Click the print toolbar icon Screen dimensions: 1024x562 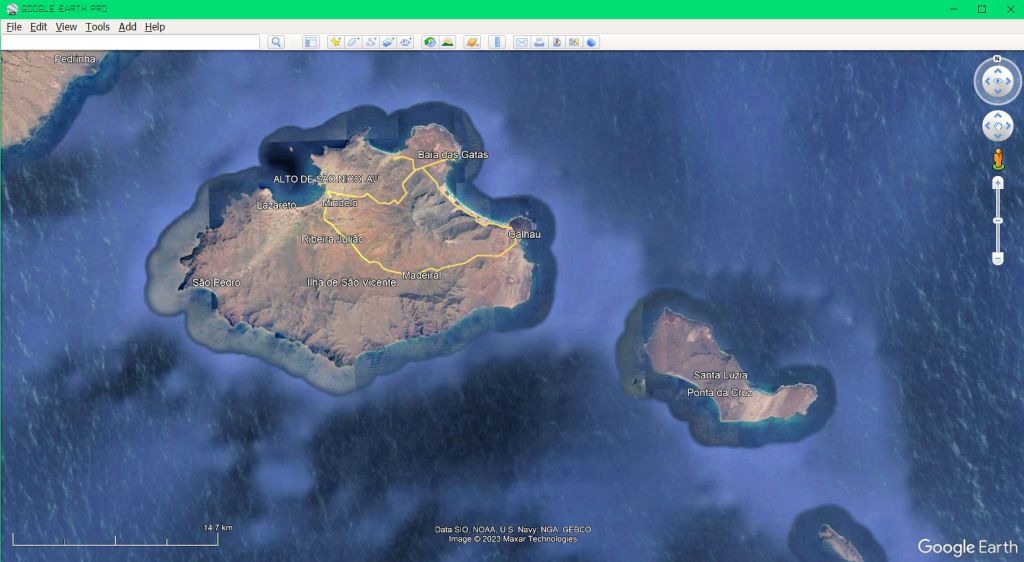tap(539, 42)
